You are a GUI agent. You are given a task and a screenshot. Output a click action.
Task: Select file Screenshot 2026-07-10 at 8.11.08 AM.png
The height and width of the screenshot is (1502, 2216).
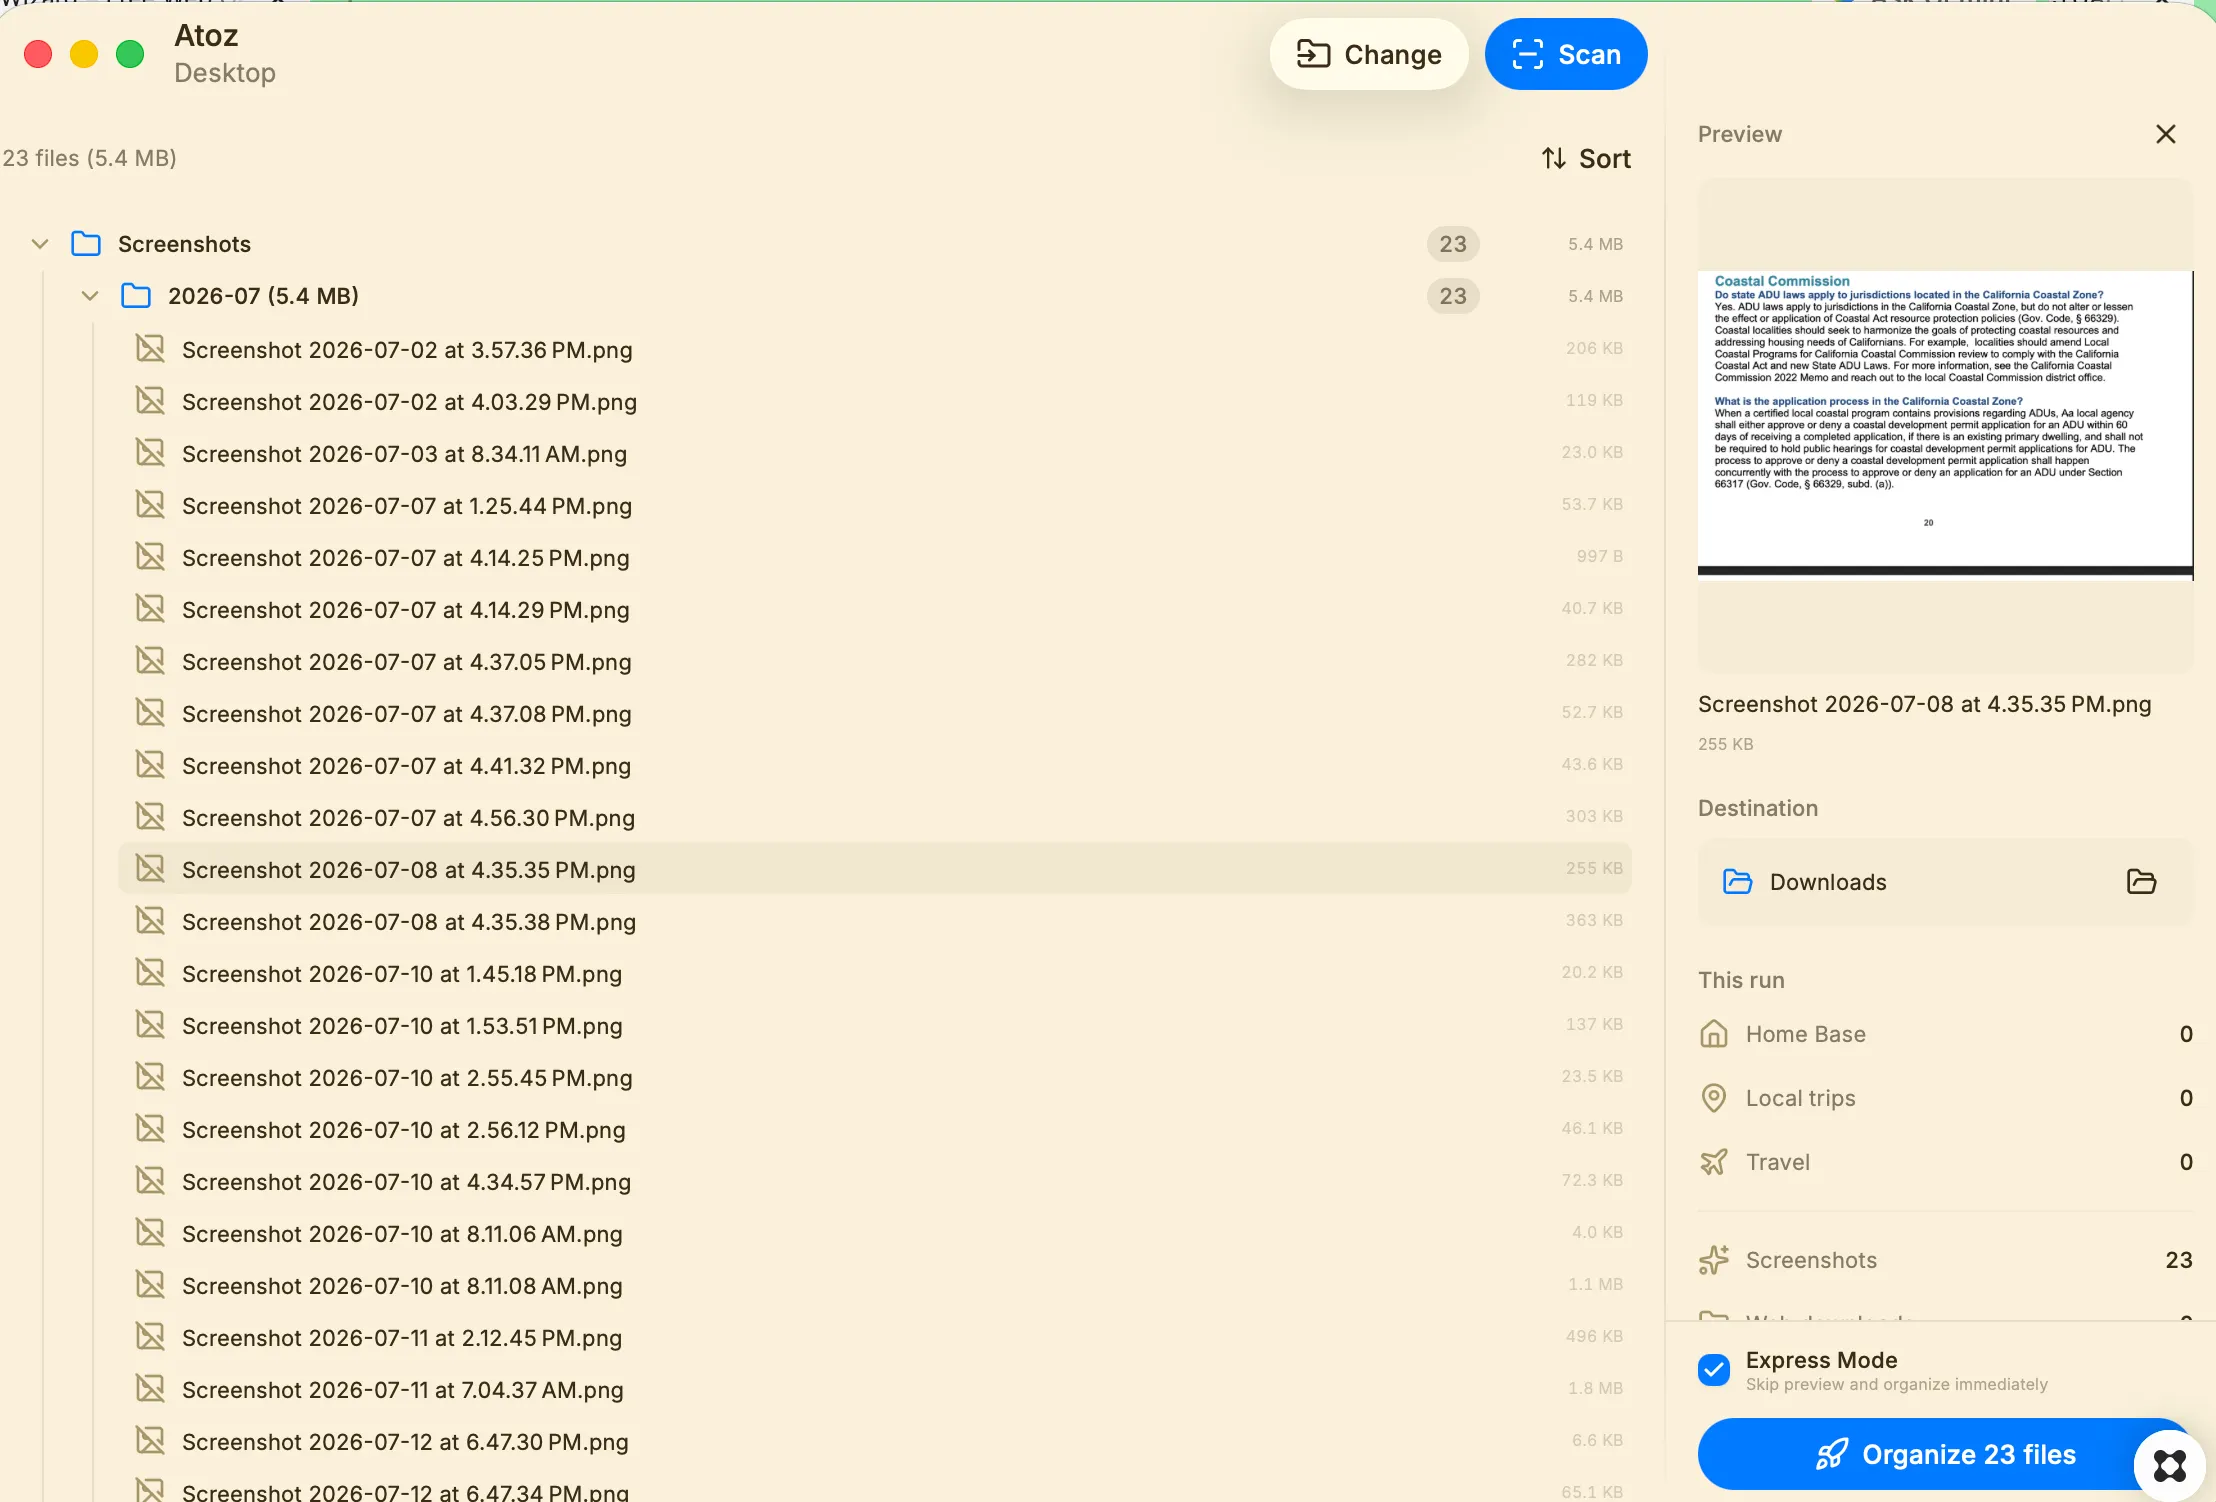875,1286
